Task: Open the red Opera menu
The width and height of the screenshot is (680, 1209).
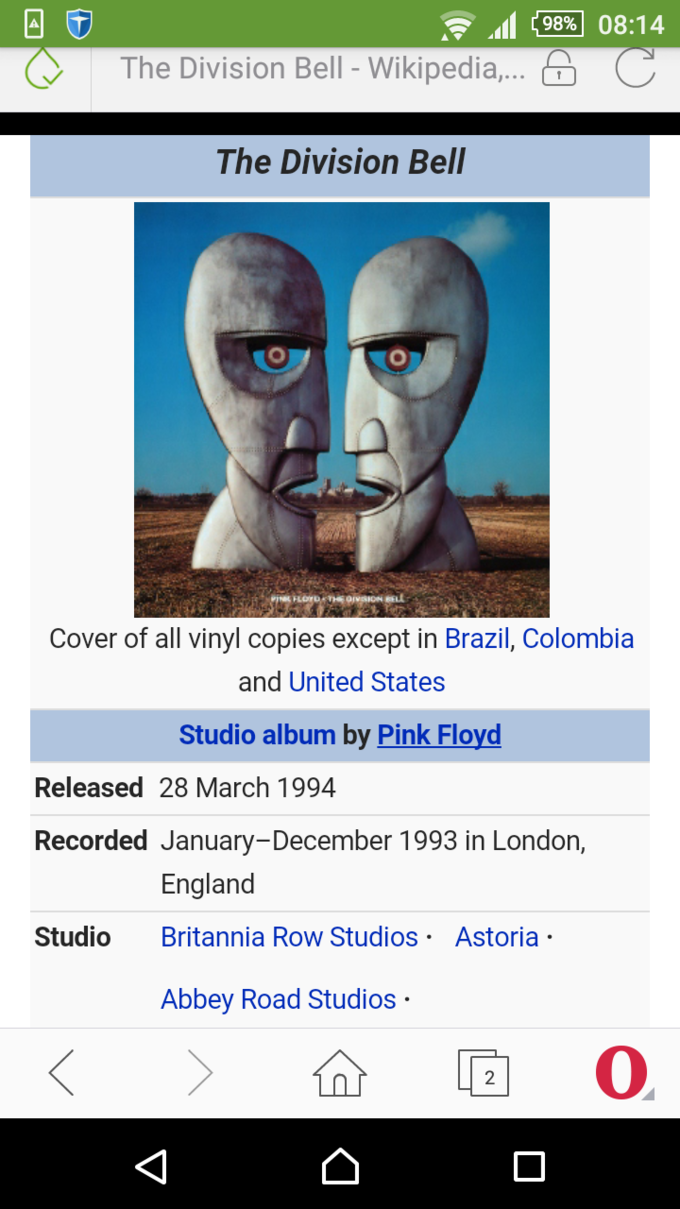Action: (x=622, y=1072)
